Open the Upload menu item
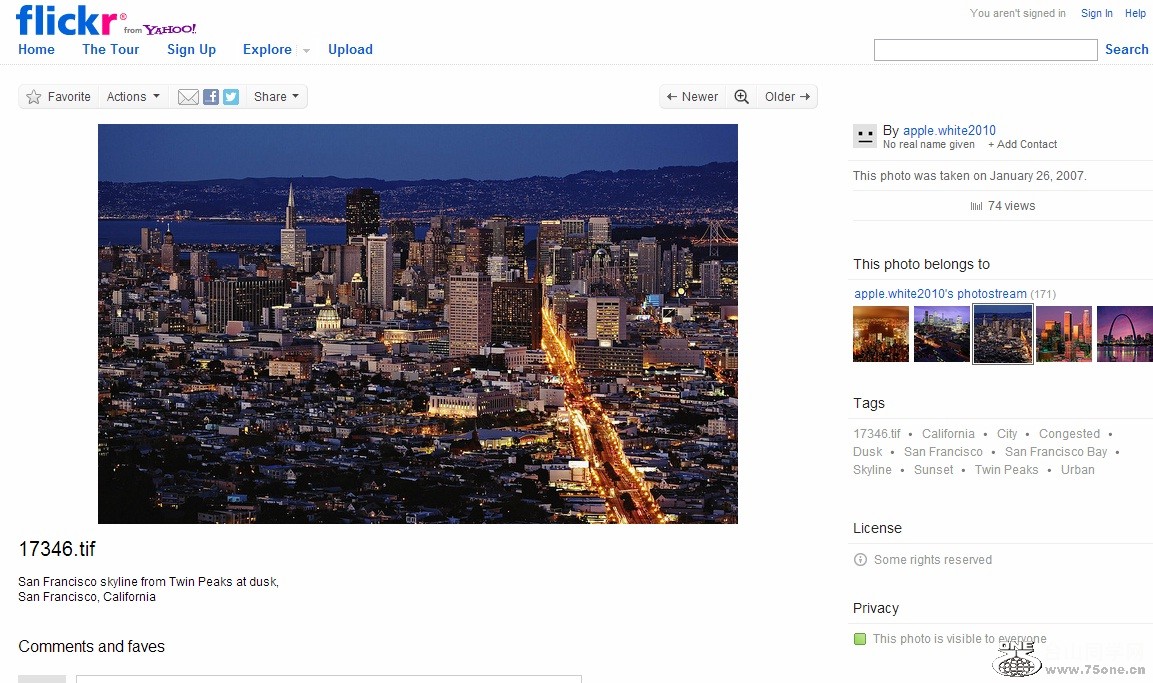Image resolution: width=1153 pixels, height=683 pixels. (x=350, y=49)
